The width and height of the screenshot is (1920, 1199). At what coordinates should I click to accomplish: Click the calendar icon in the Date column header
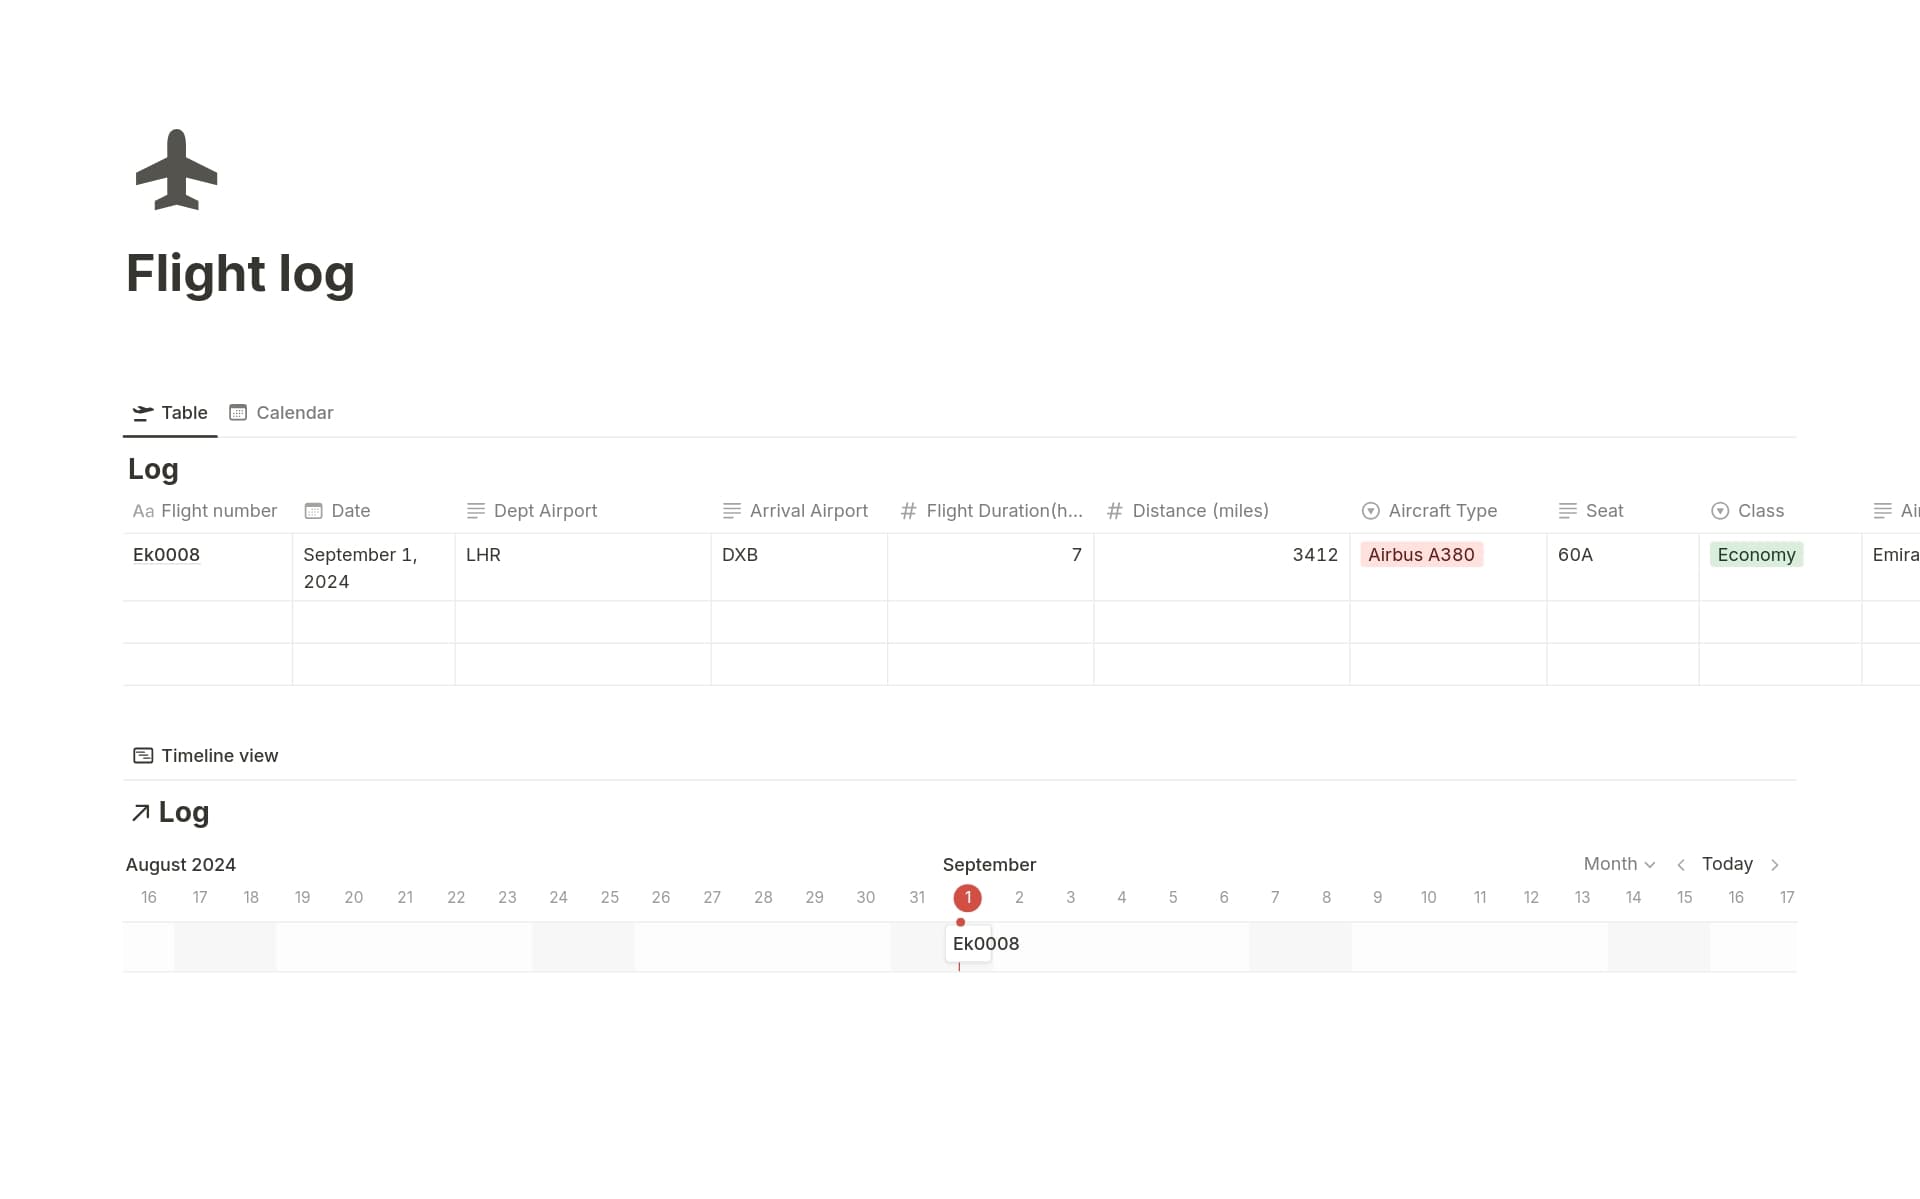point(313,510)
